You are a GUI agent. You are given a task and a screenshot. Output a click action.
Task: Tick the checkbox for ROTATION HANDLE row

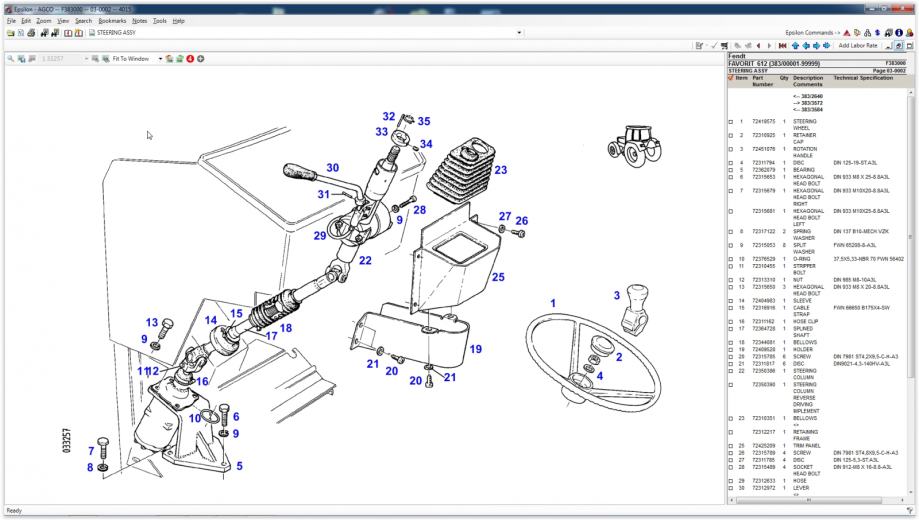(x=731, y=149)
